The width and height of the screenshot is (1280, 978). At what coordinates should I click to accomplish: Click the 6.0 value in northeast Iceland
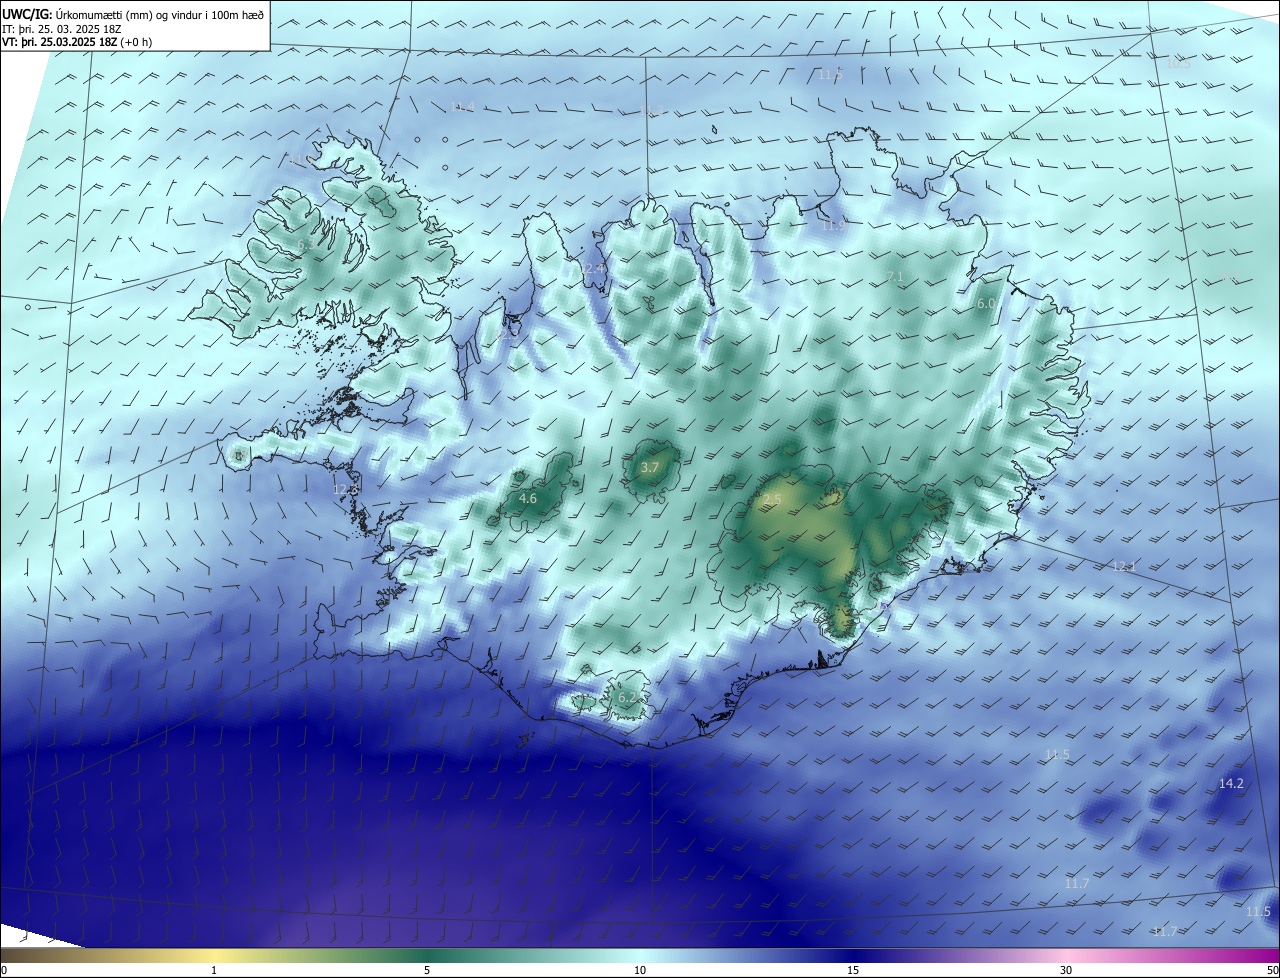pyautogui.click(x=986, y=303)
